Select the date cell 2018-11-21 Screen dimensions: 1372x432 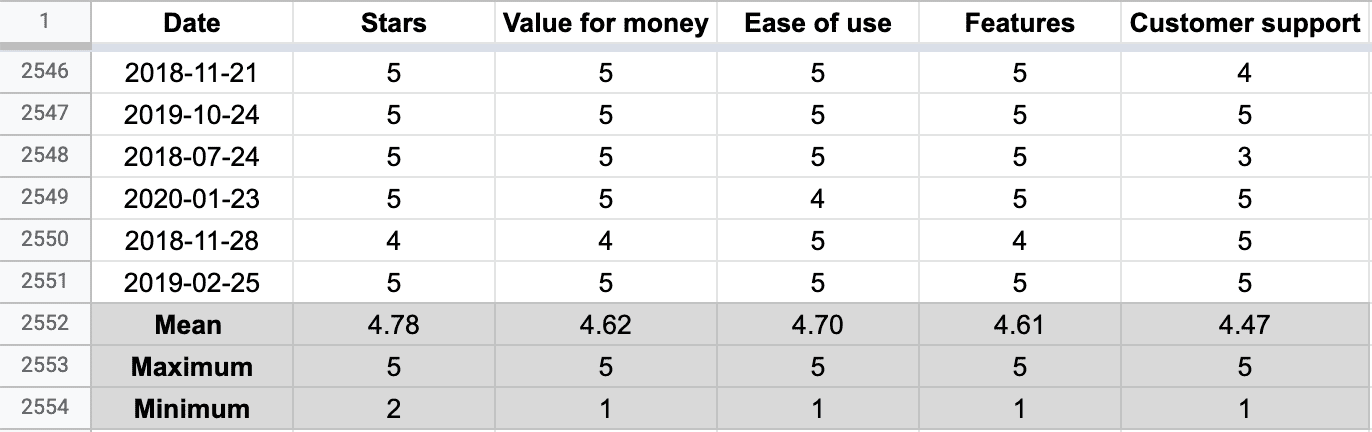[191, 73]
